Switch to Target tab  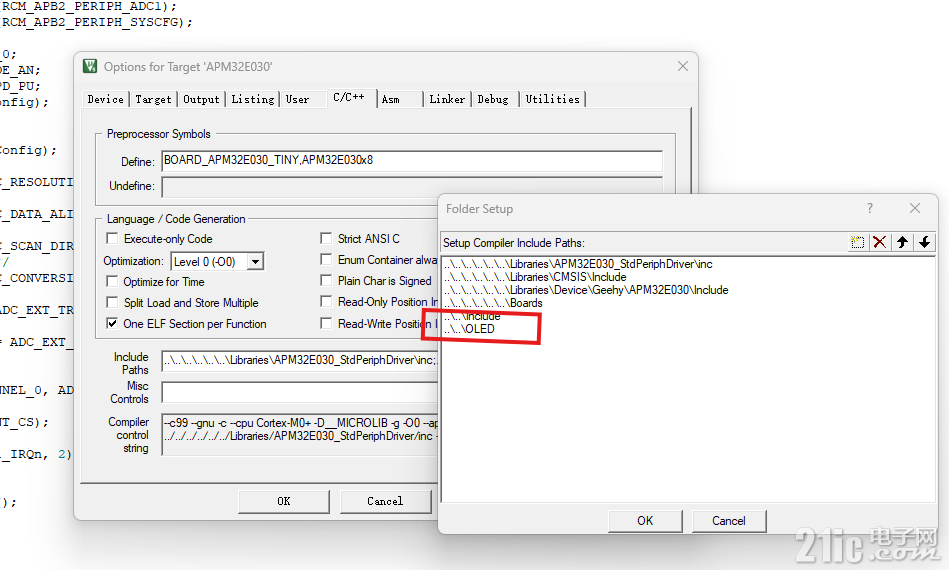coord(153,99)
